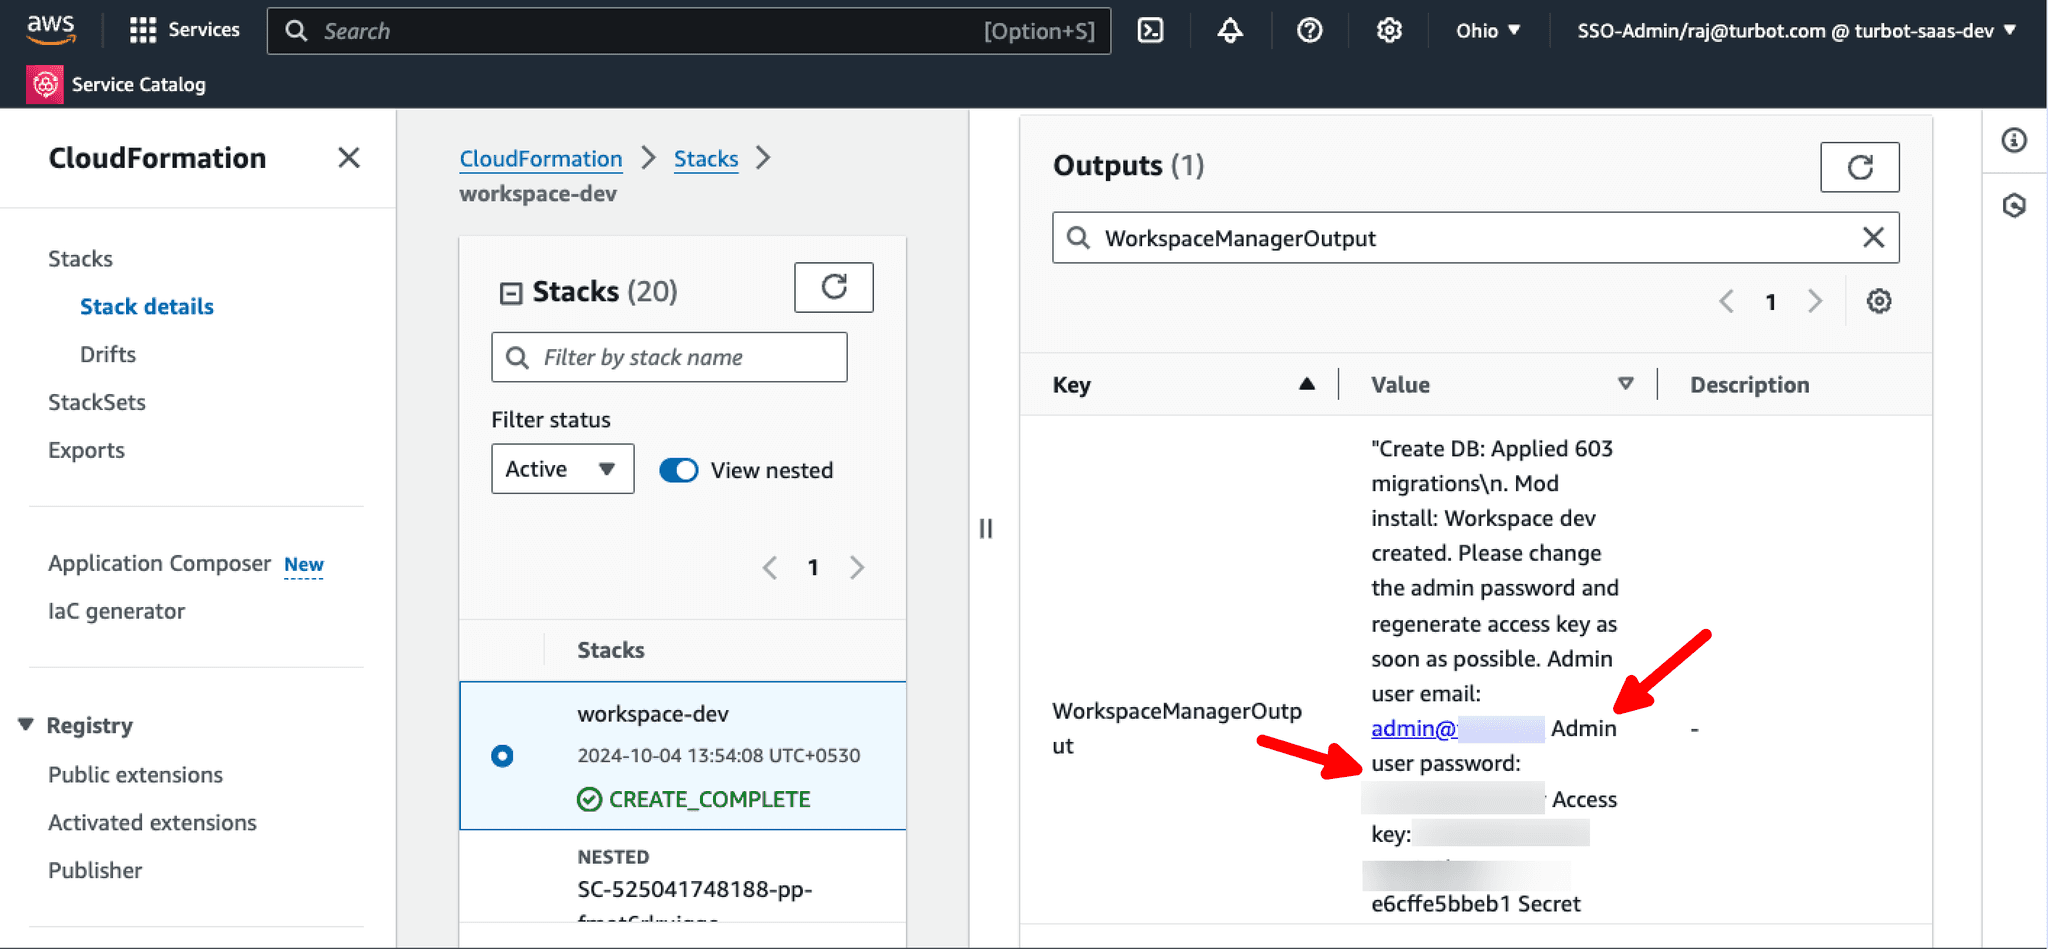Screen dimensions: 2048x949
Task: Open the Outputs preferences gear
Action: click(1879, 301)
